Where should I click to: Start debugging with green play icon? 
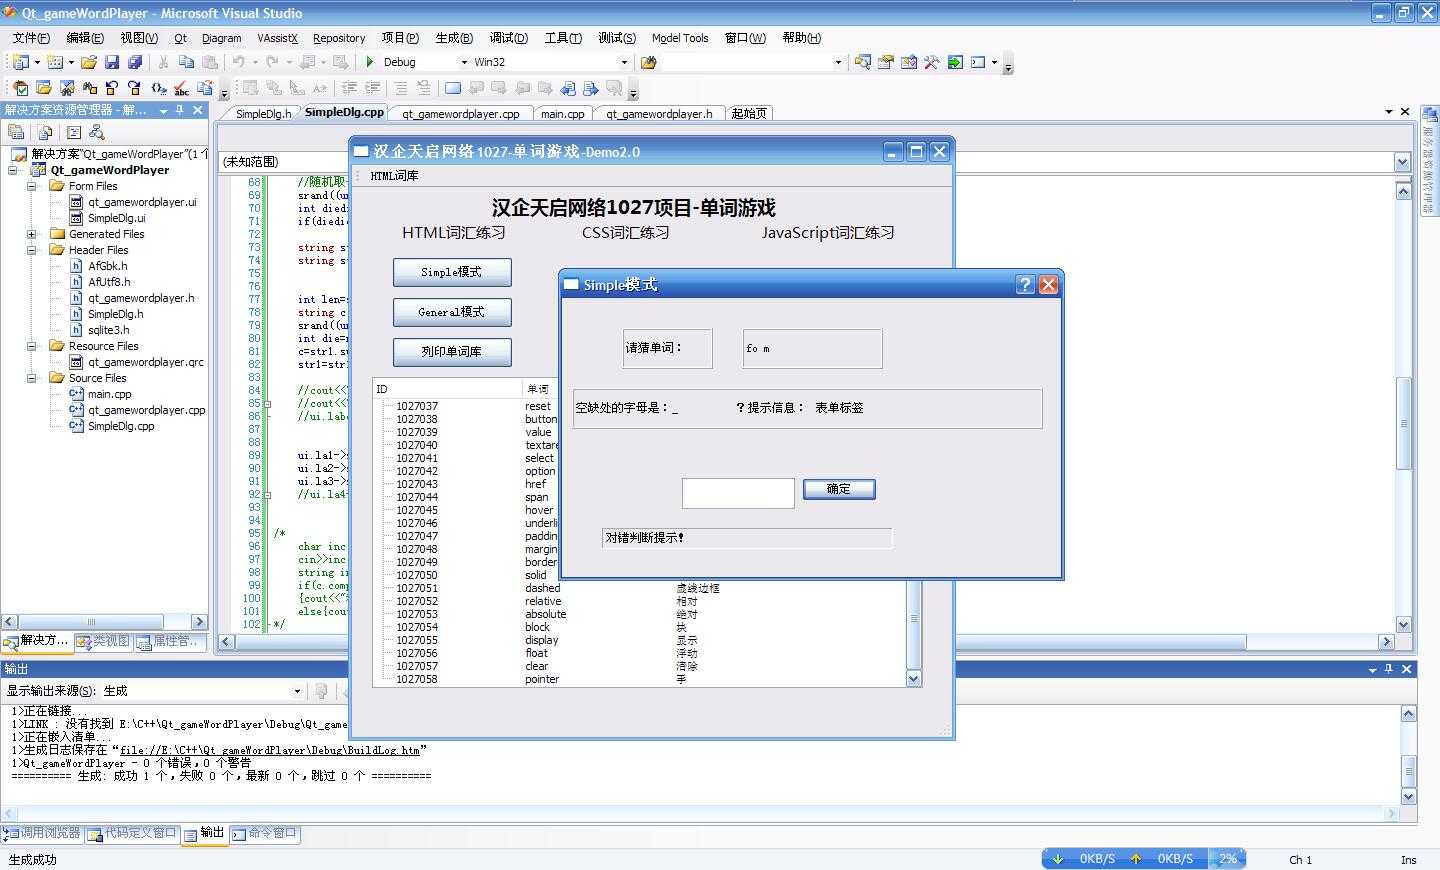pyautogui.click(x=370, y=62)
